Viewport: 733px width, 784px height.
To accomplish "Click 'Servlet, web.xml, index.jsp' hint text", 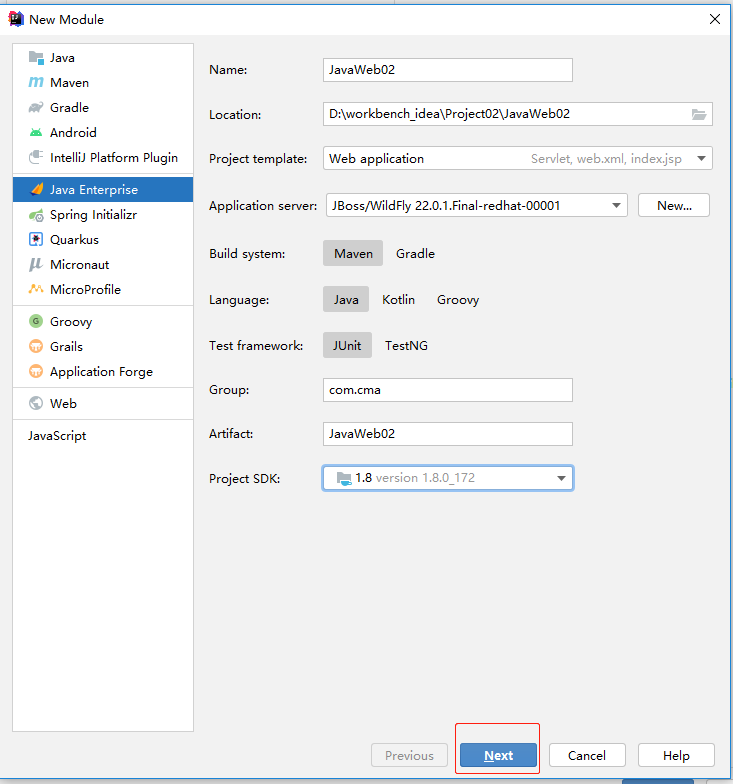I will click(606, 159).
